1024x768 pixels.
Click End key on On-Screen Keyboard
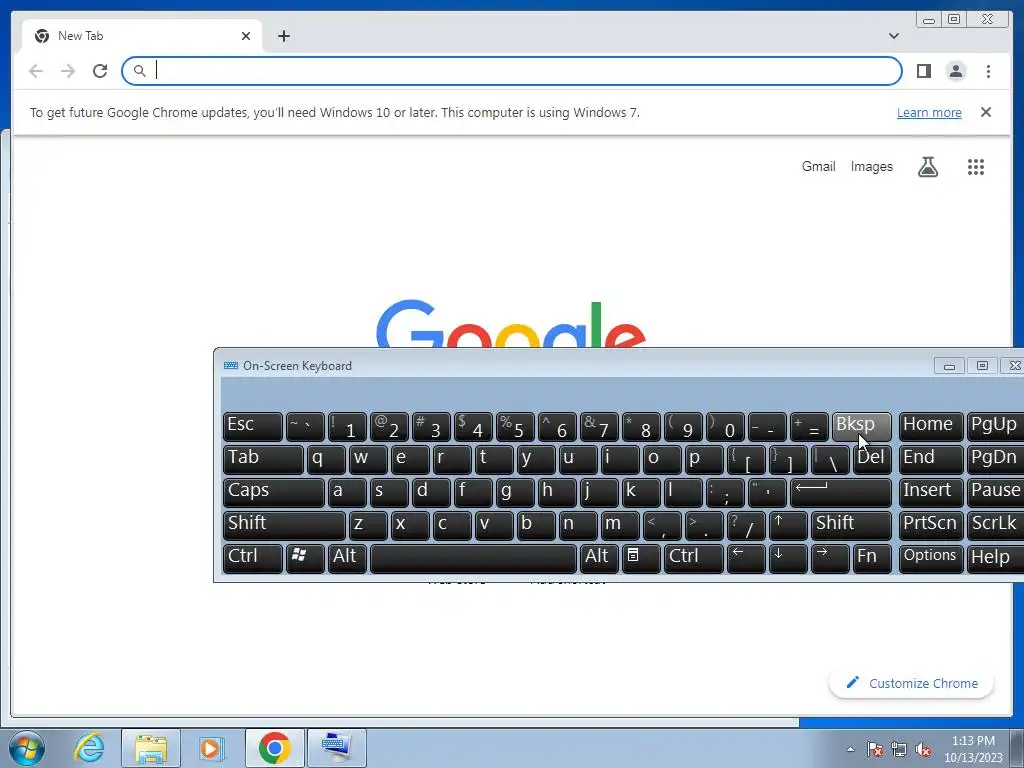click(931, 460)
